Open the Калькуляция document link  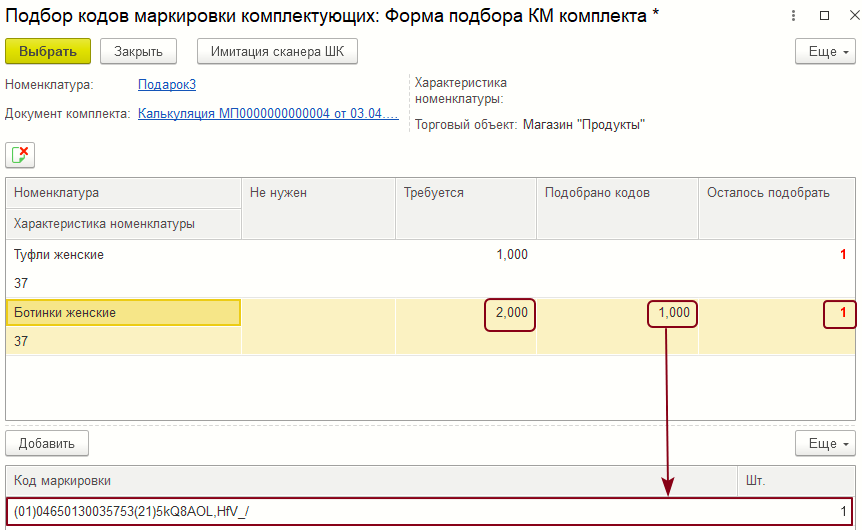tap(268, 114)
